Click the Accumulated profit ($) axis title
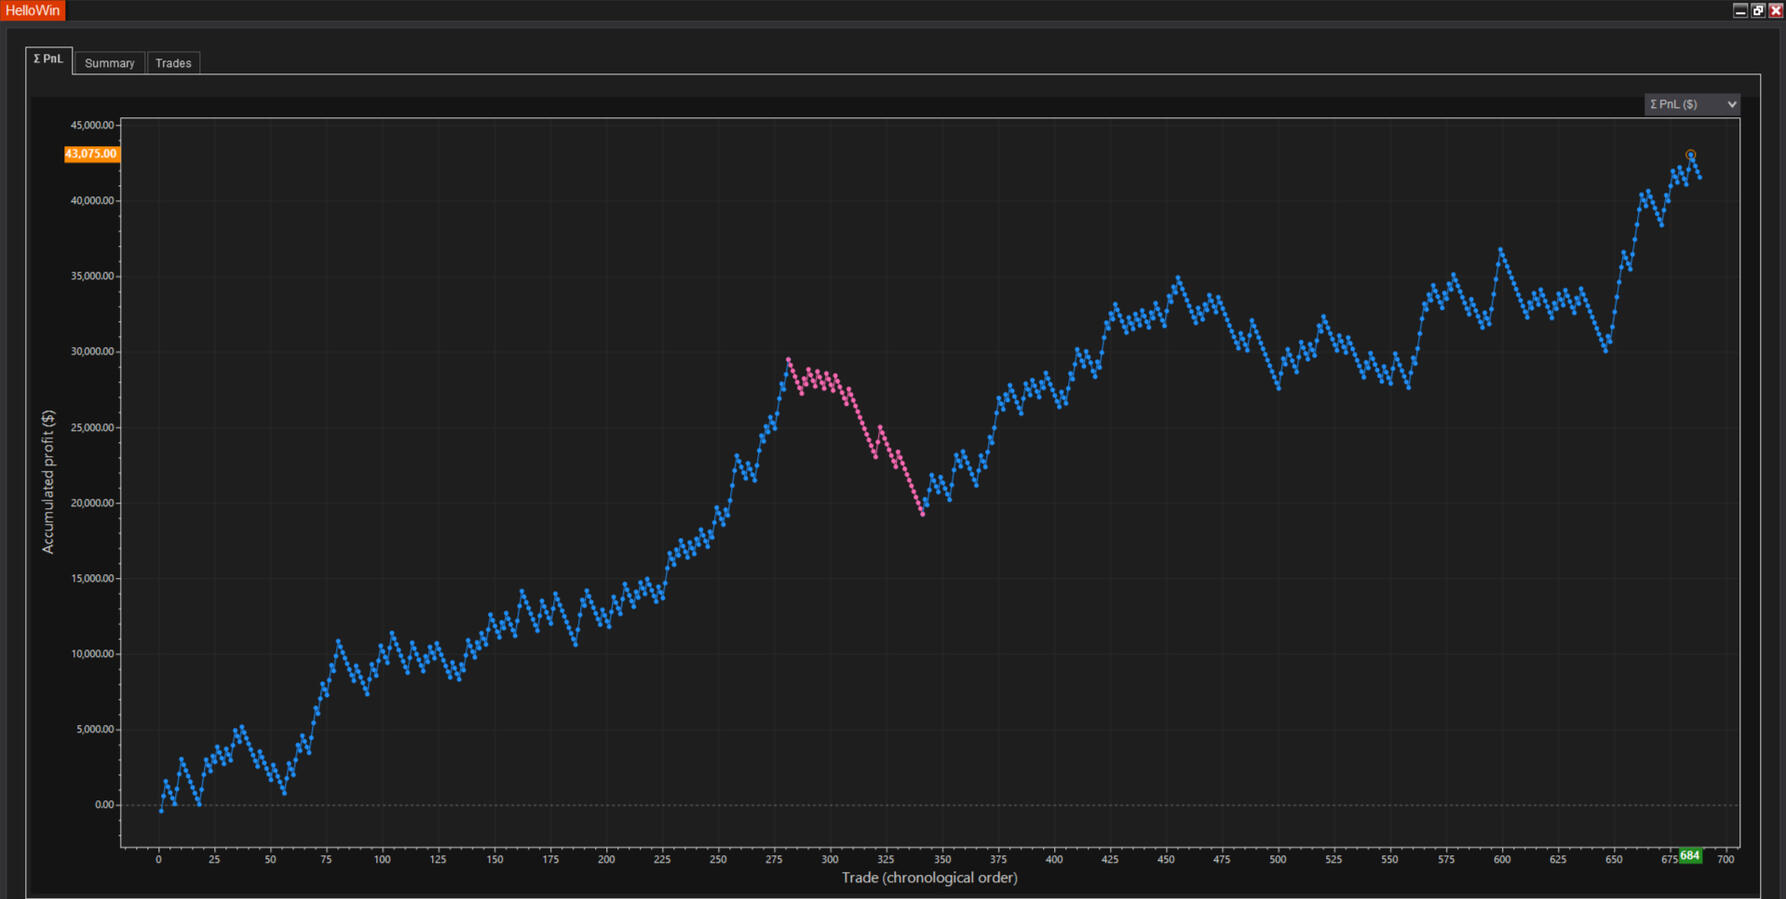The width and height of the screenshot is (1786, 899). point(48,482)
